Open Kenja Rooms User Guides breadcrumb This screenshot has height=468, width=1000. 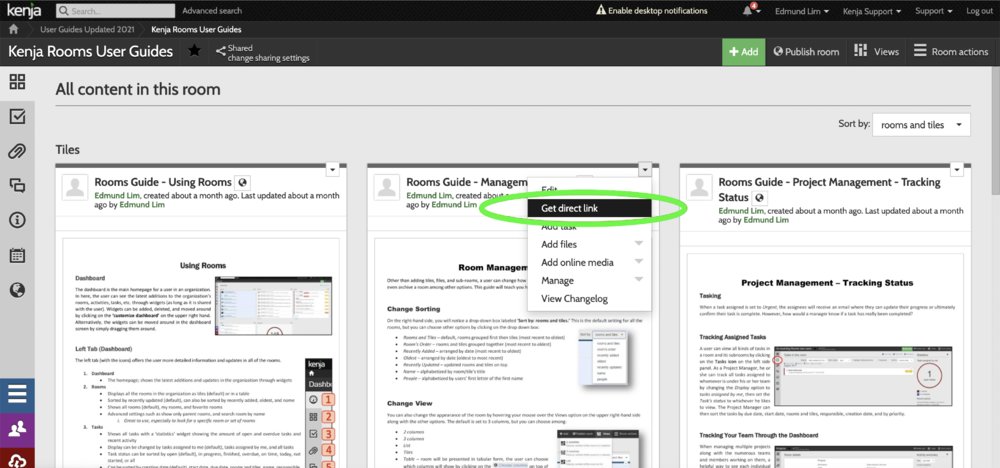click(x=196, y=29)
